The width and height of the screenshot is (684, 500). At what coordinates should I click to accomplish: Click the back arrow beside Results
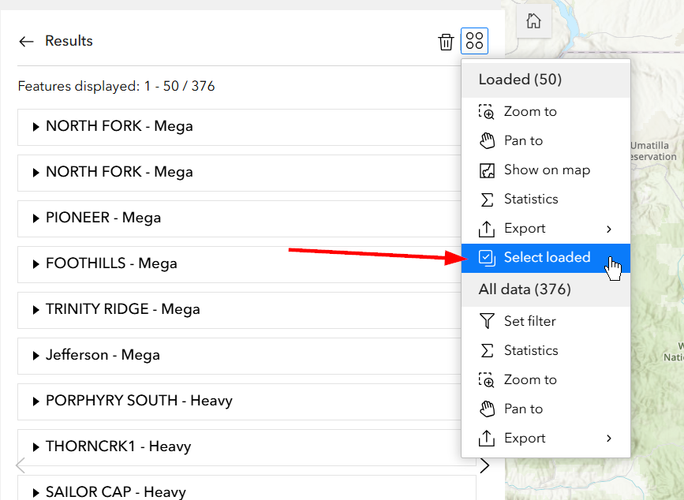pyautogui.click(x=26, y=41)
